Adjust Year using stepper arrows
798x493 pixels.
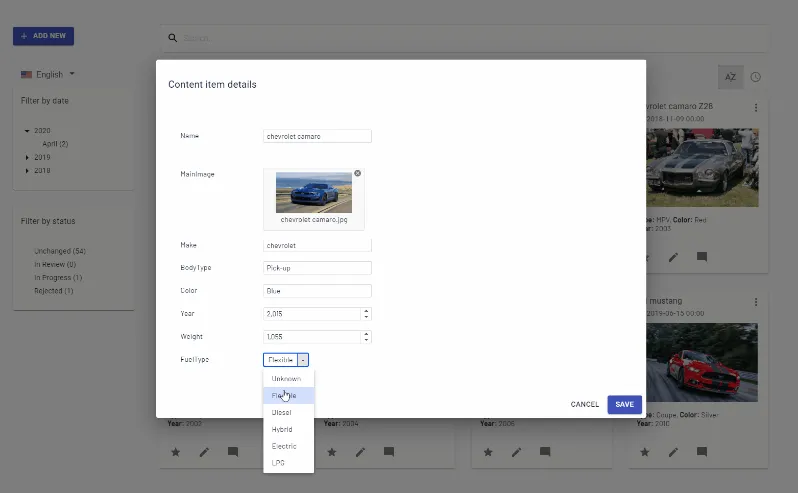(x=366, y=314)
